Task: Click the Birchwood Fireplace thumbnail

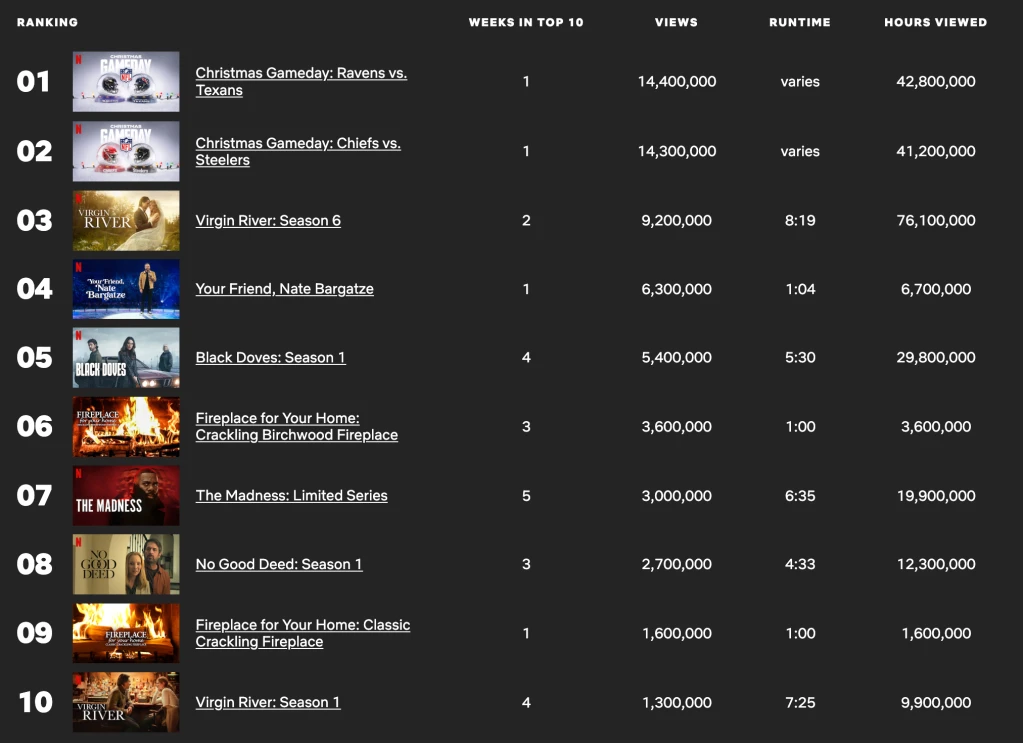Action: coord(126,427)
